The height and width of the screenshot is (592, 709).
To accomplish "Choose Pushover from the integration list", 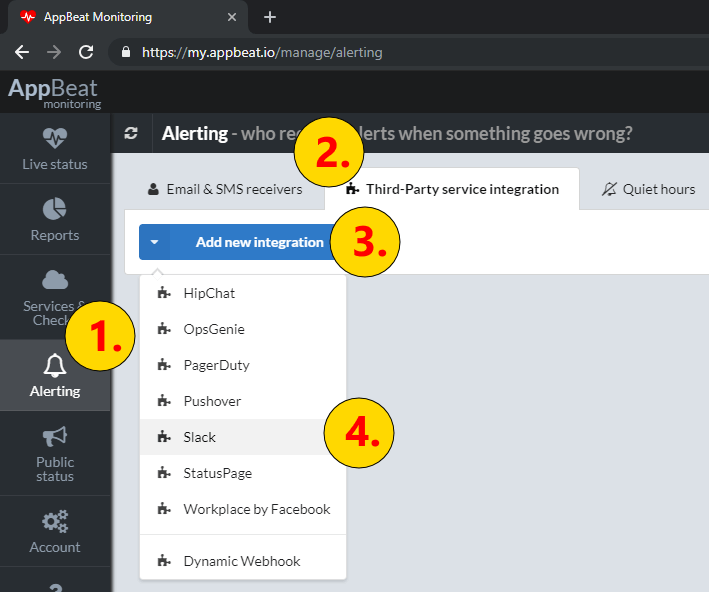I will (x=243, y=401).
